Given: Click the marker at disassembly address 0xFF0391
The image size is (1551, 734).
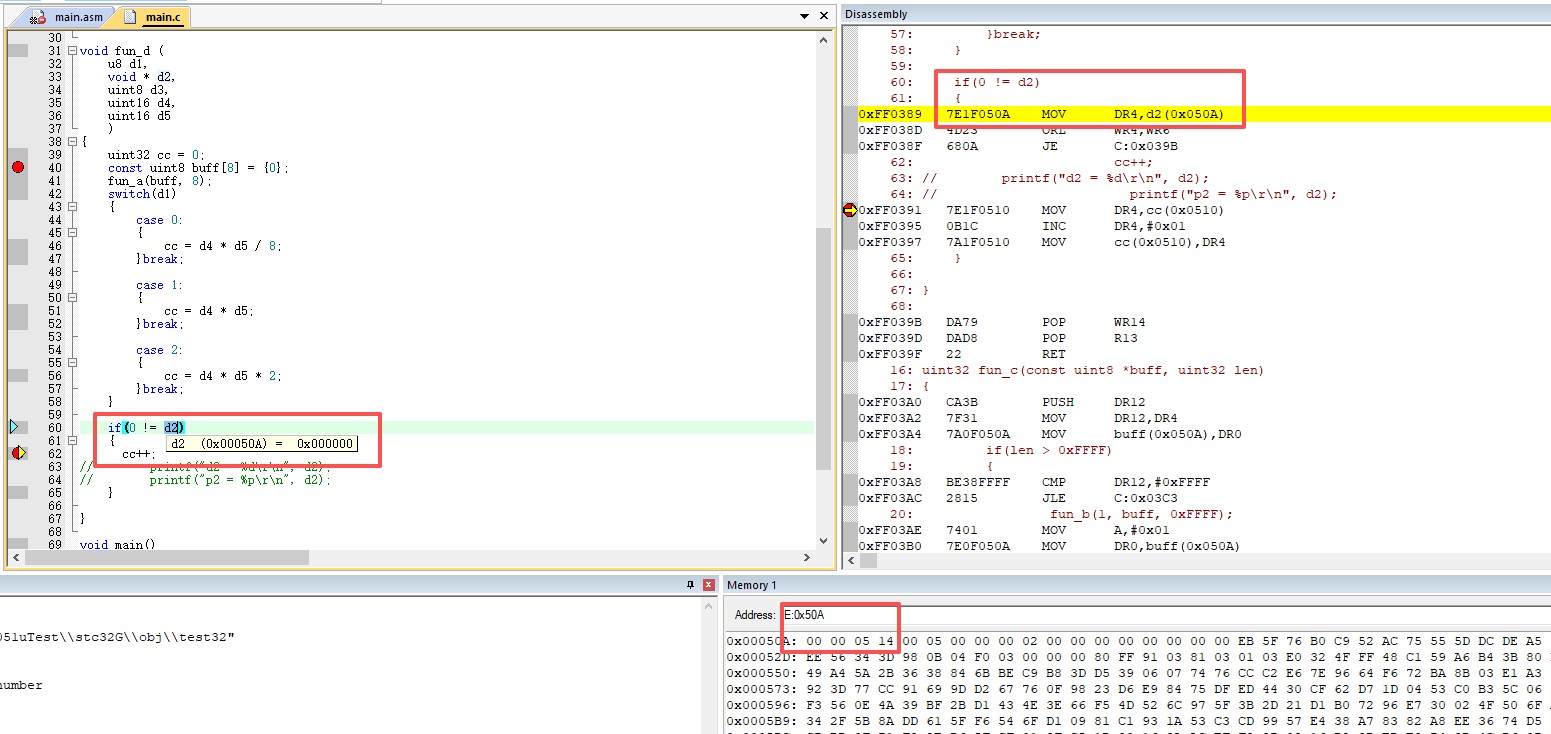Looking at the screenshot, I should point(849,210).
